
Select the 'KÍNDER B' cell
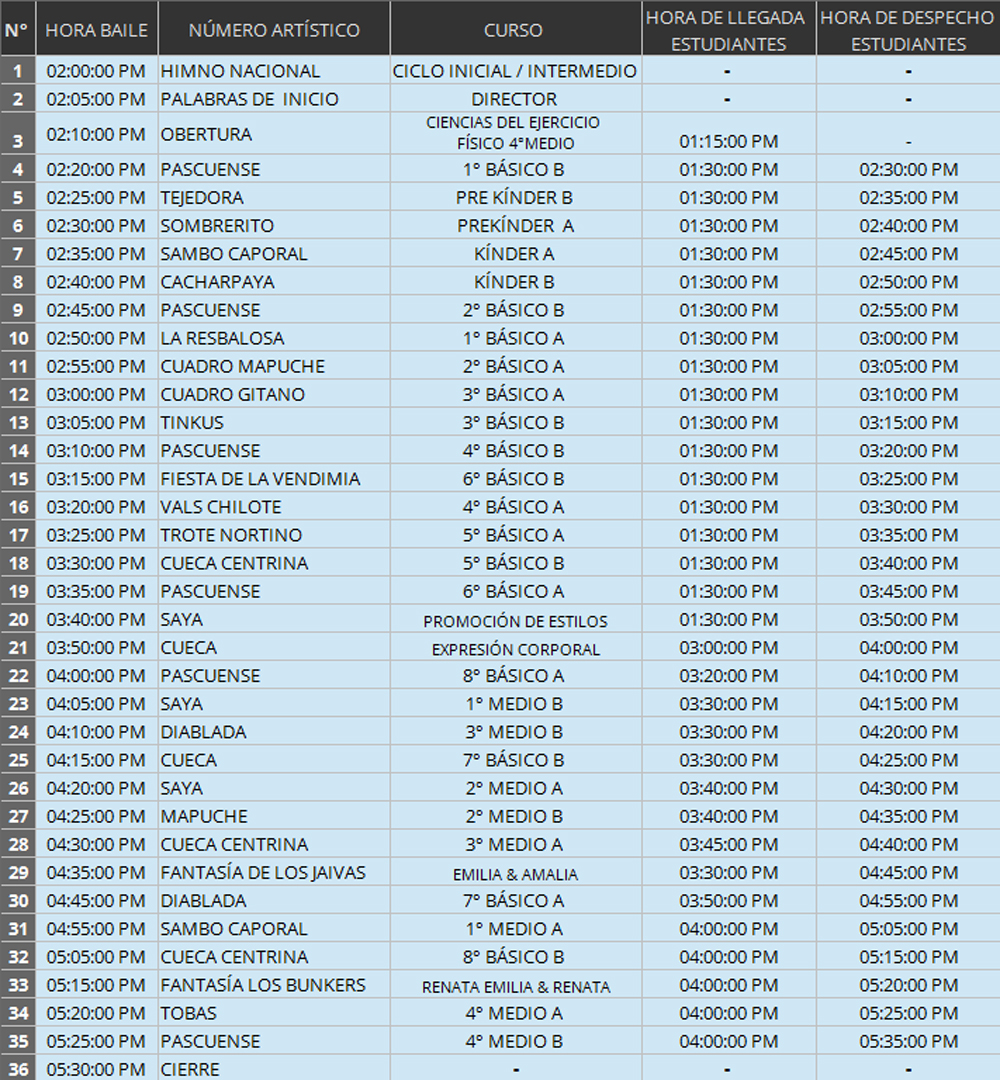(516, 282)
